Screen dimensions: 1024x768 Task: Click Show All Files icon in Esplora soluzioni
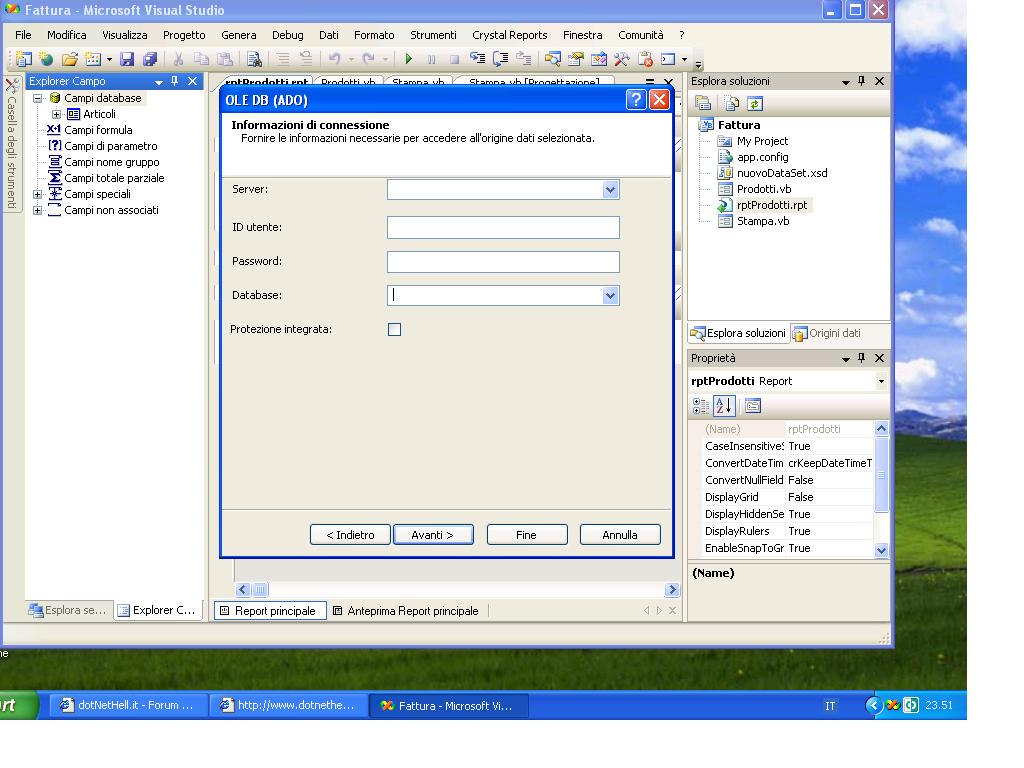click(x=732, y=103)
